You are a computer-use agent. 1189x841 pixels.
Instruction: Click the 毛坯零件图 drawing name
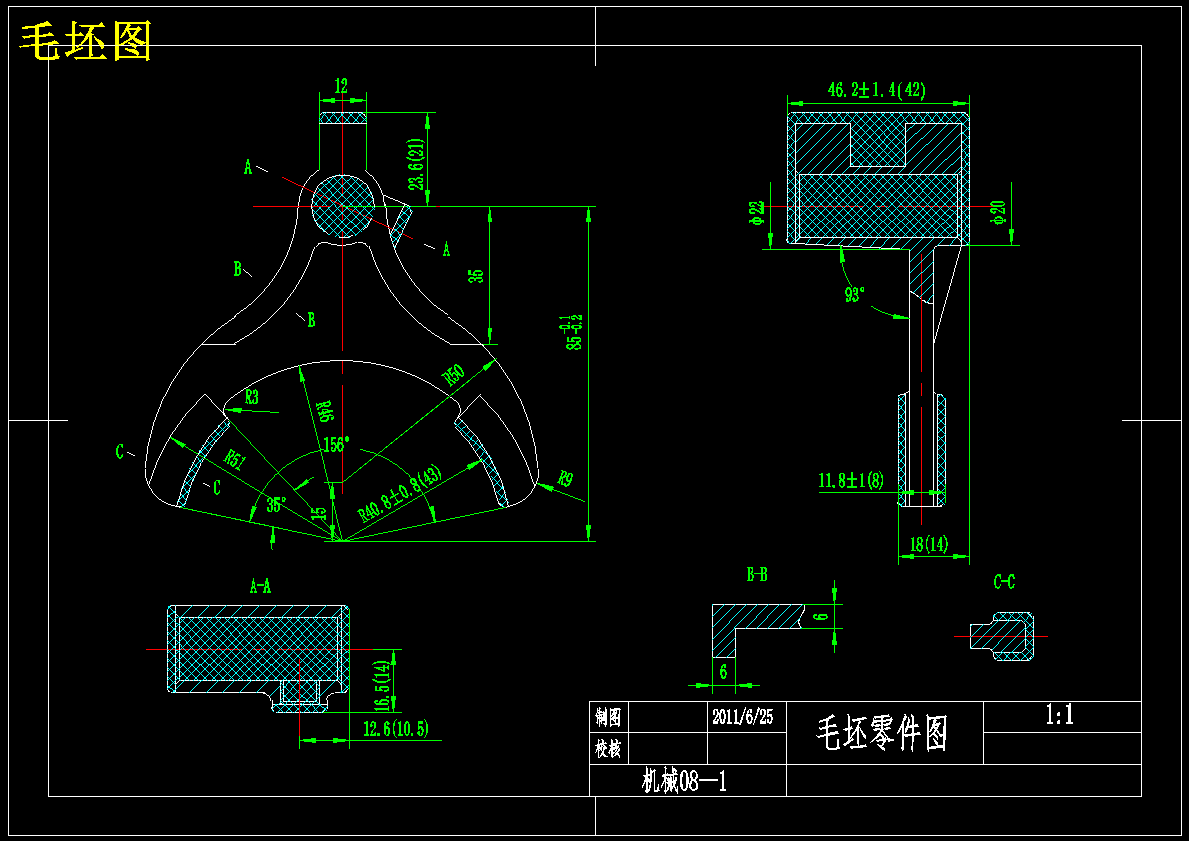[882, 733]
